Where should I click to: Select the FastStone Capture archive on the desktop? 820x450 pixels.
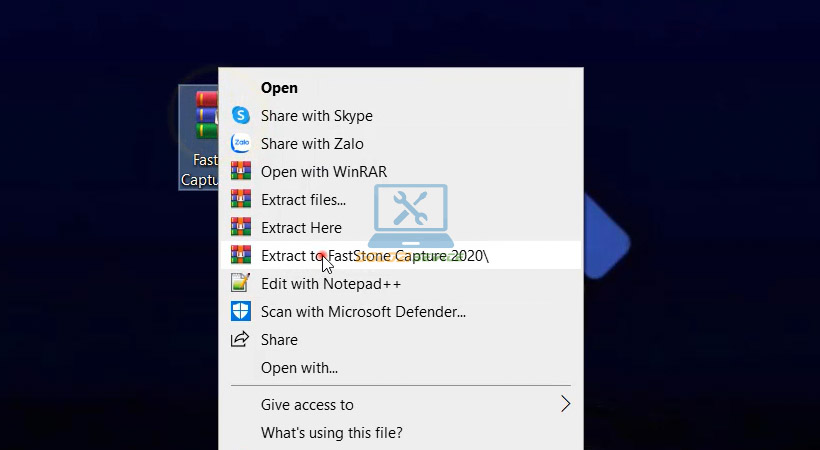[x=198, y=135]
